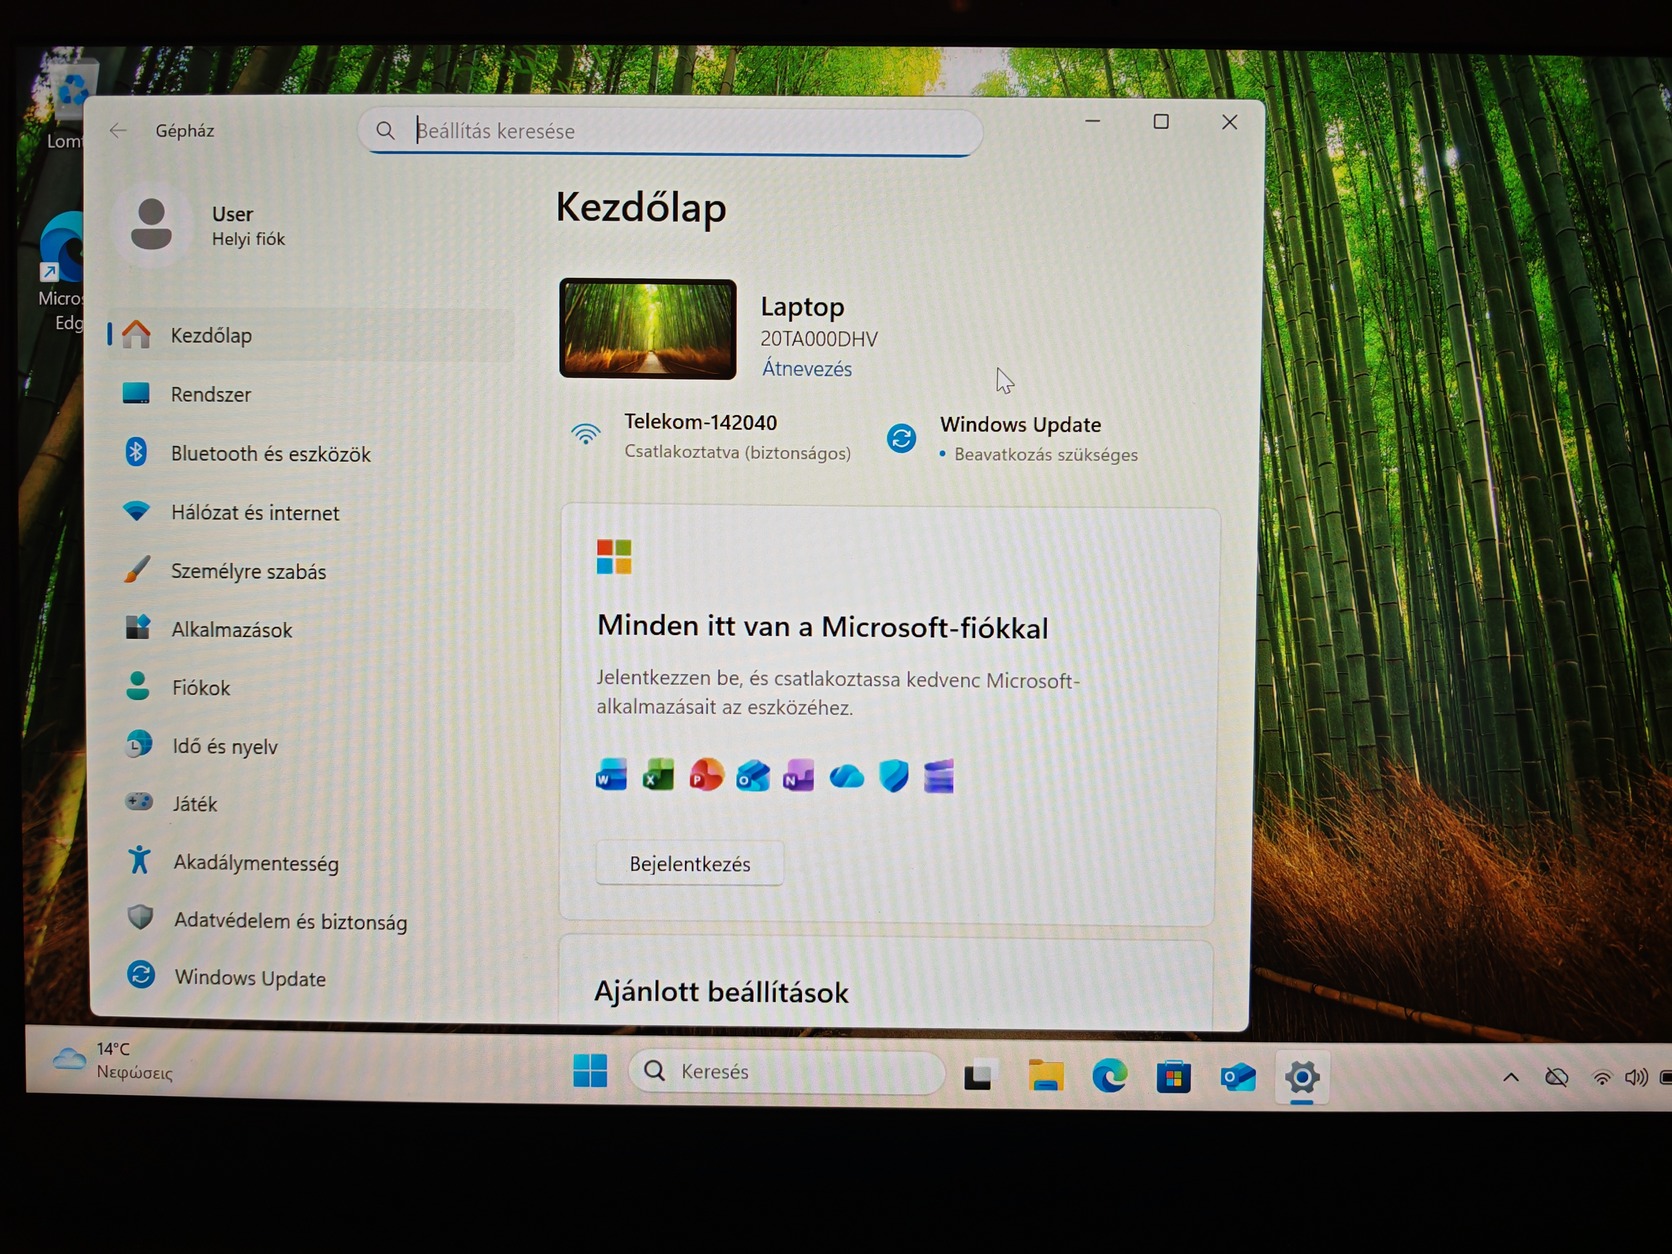
Task: Click the Minden itt van a Microsoft-fiókkal heading
Action: [823, 627]
